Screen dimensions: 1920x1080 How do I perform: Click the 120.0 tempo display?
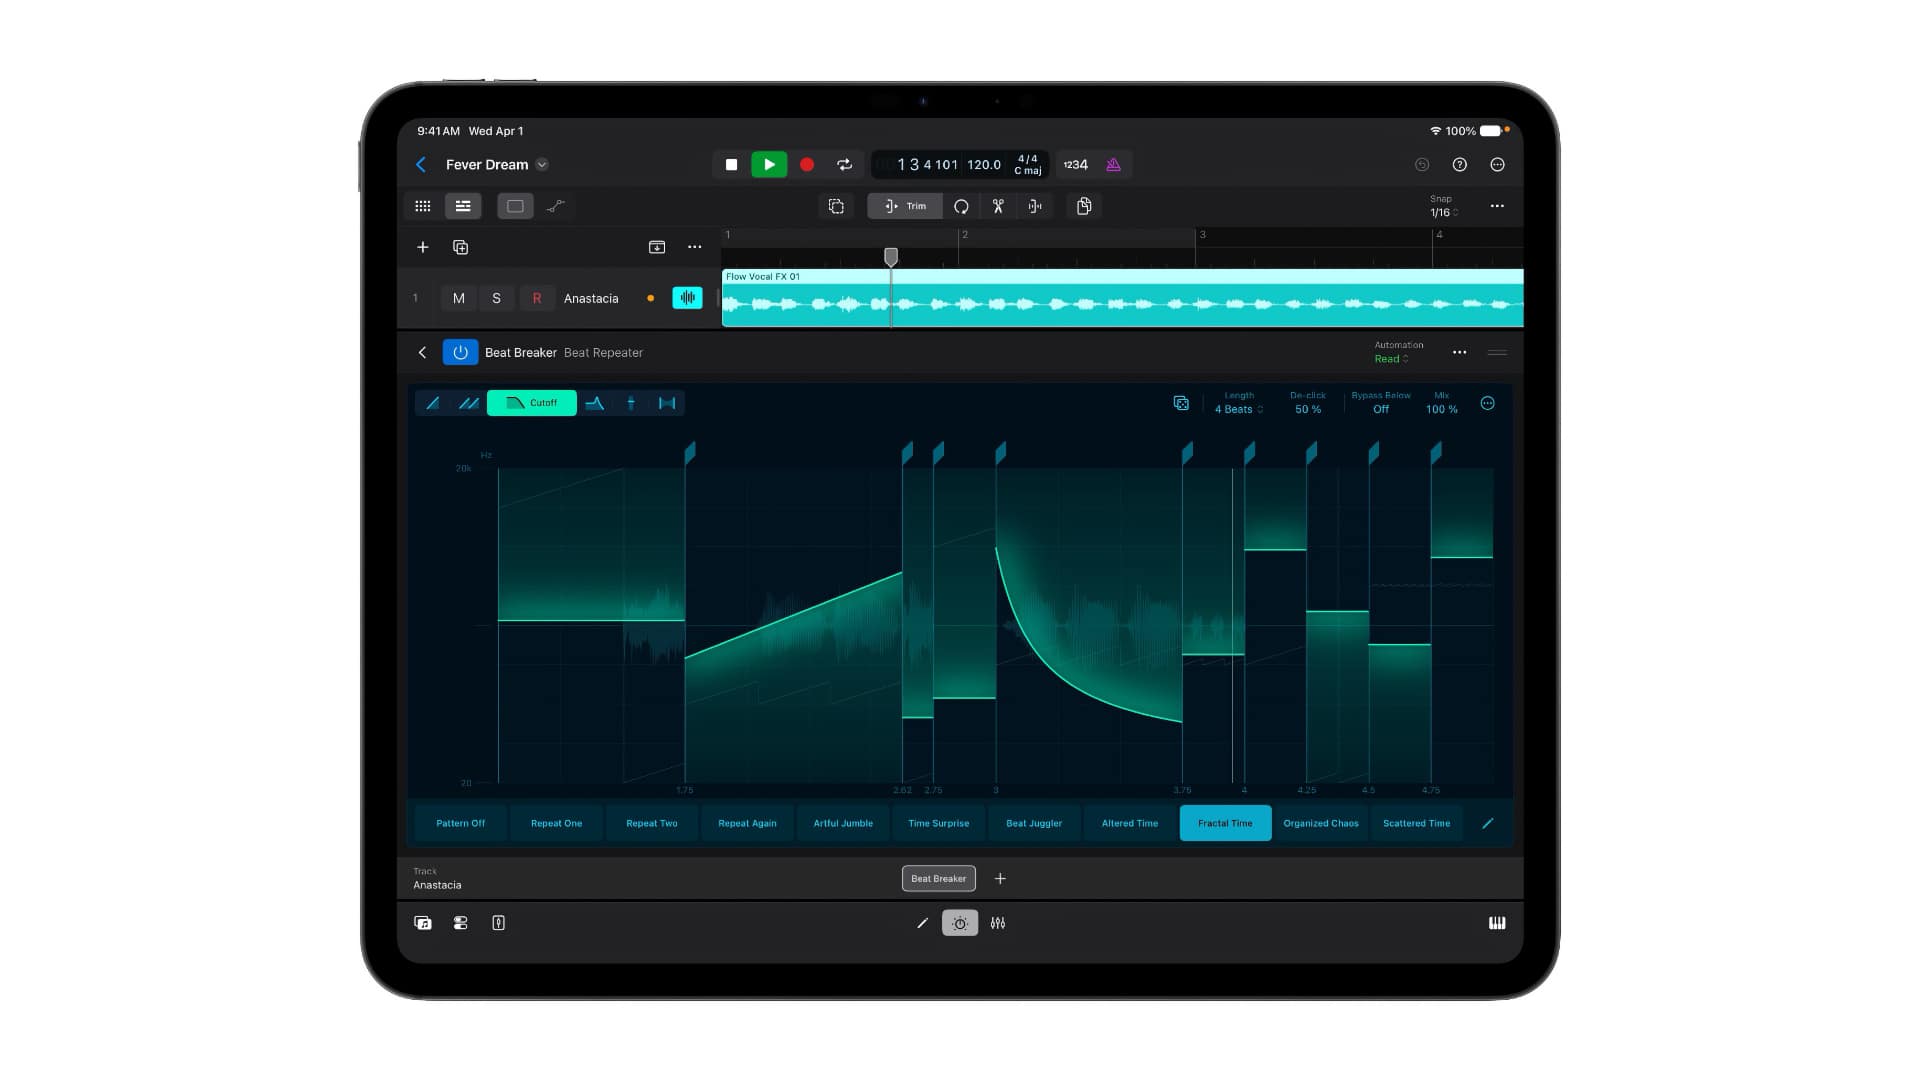coord(984,165)
